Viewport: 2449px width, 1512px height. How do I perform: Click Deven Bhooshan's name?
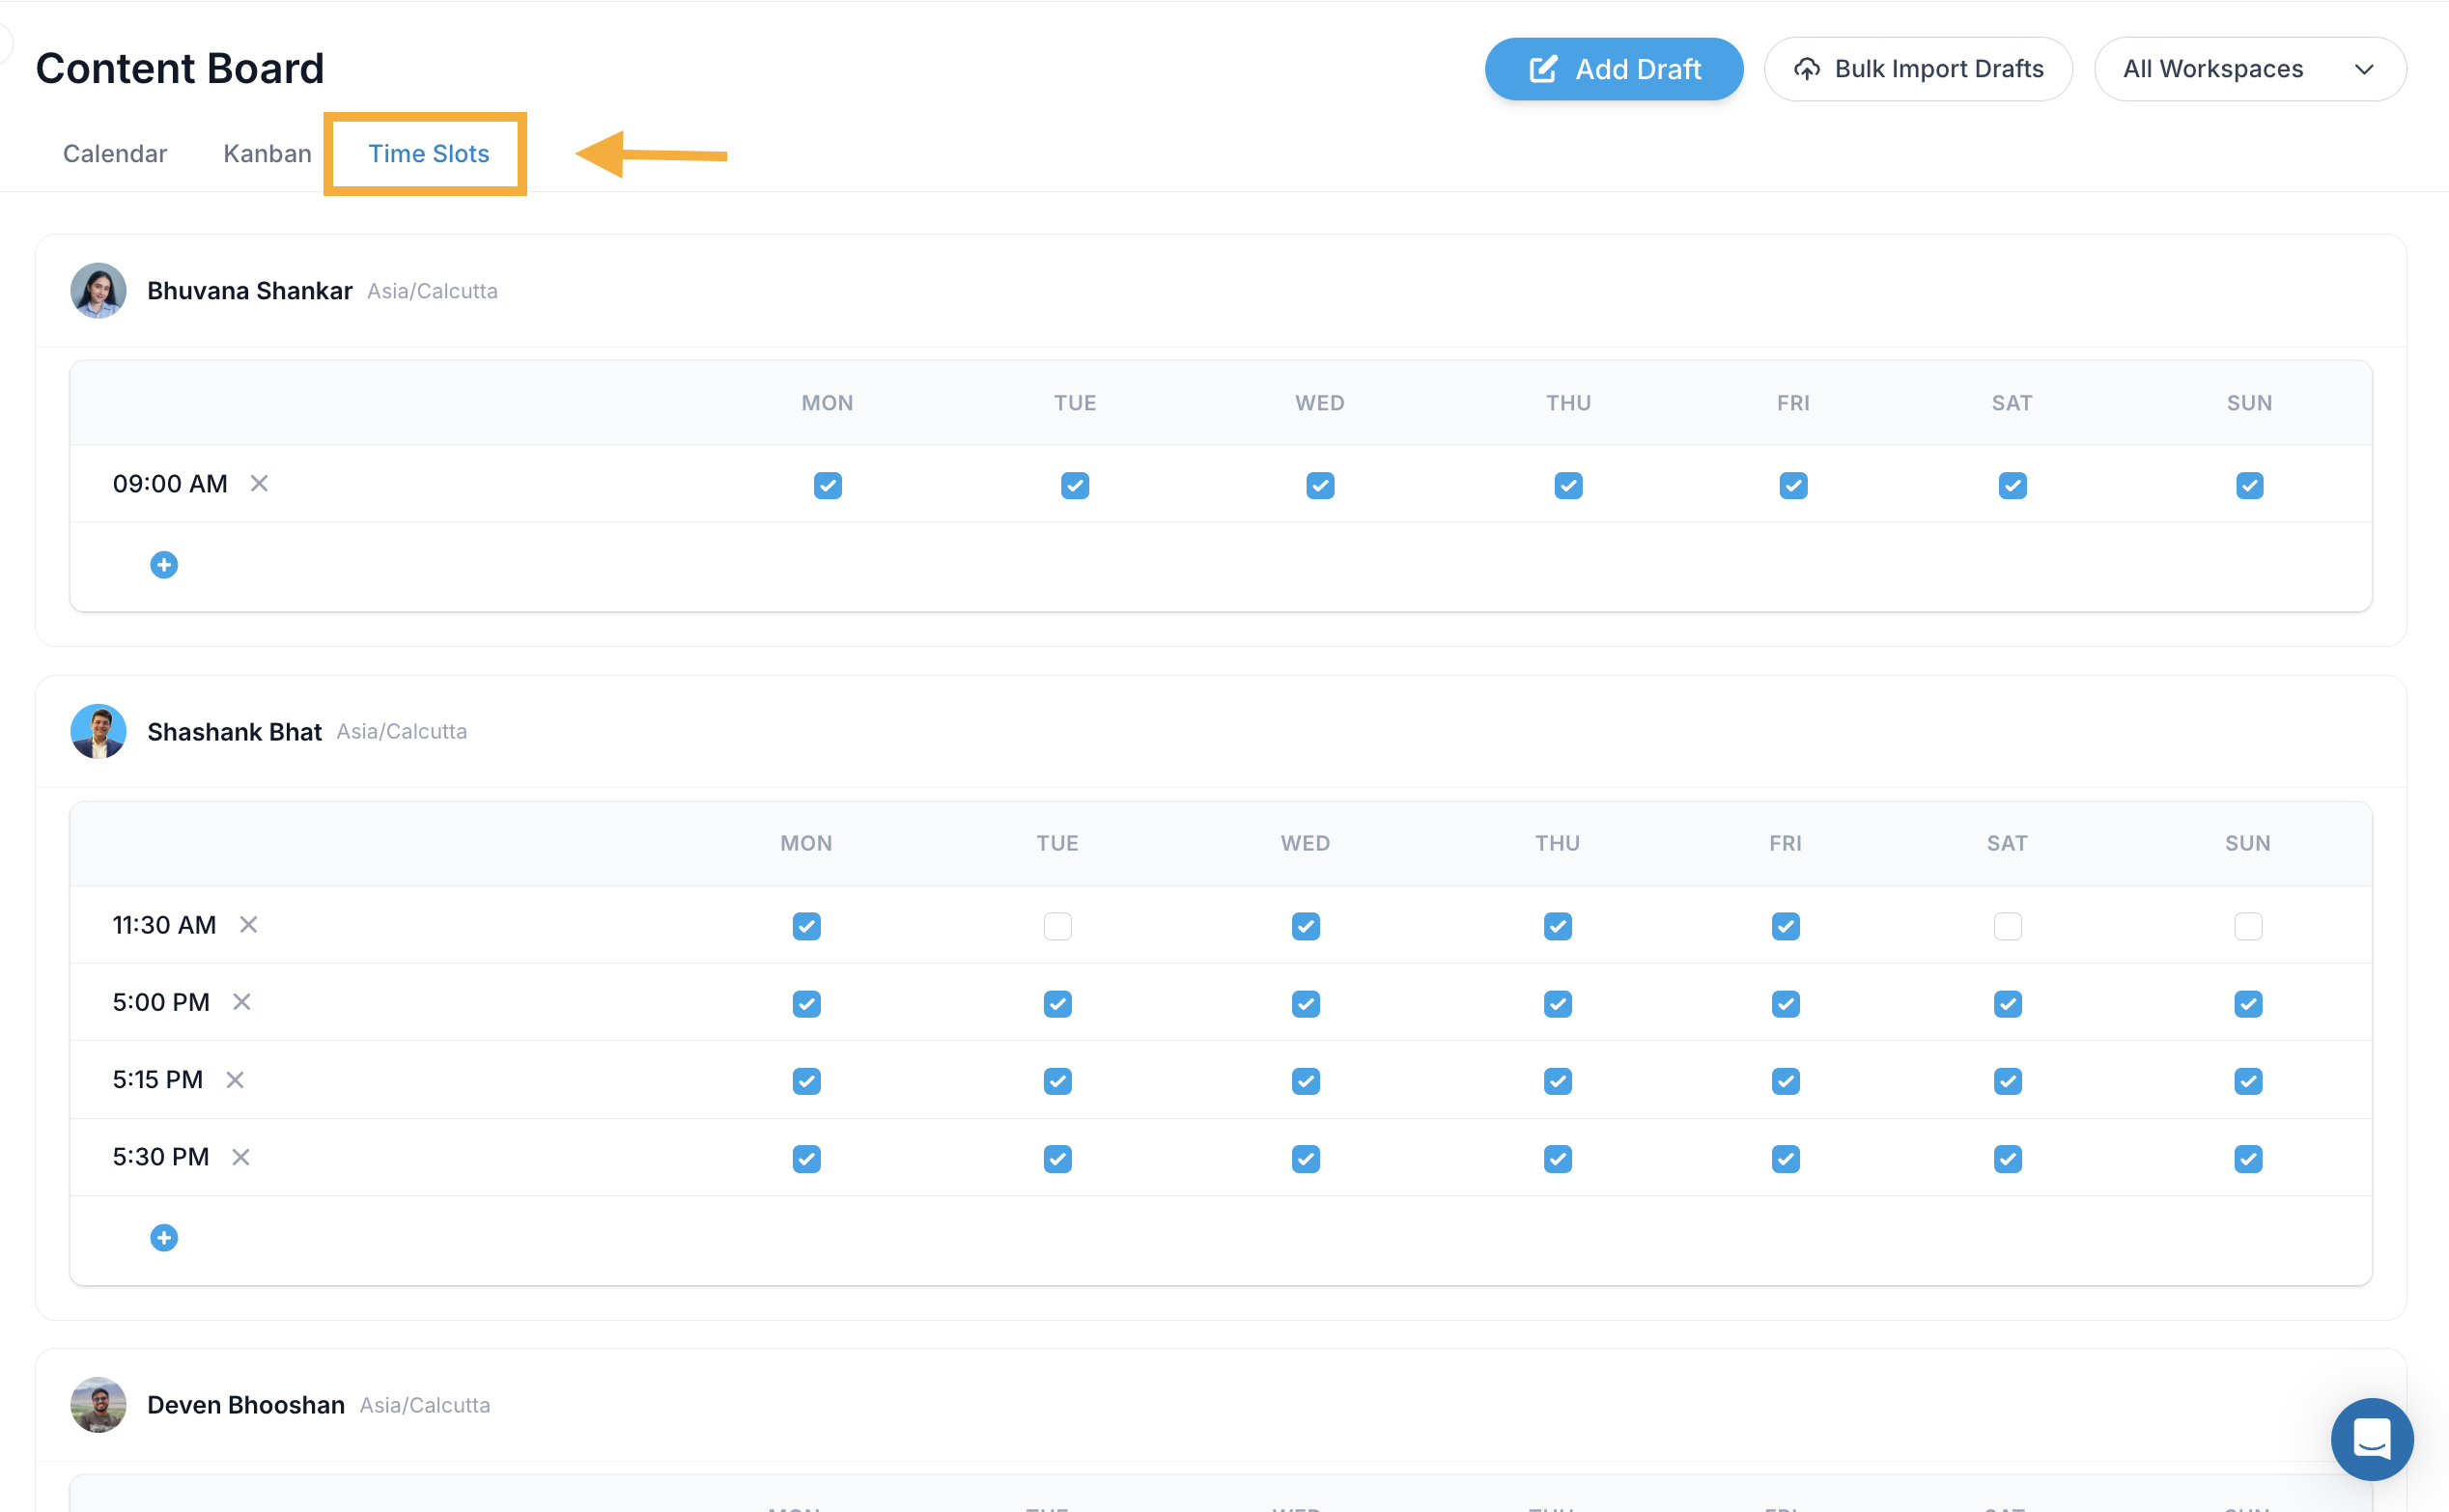click(x=246, y=1405)
